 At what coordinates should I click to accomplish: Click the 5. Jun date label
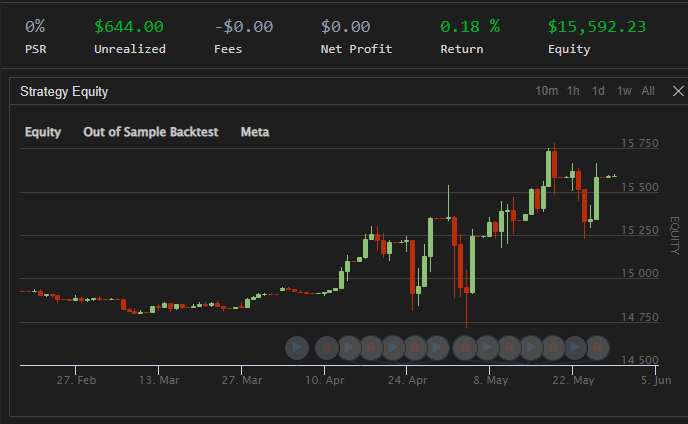pos(656,380)
